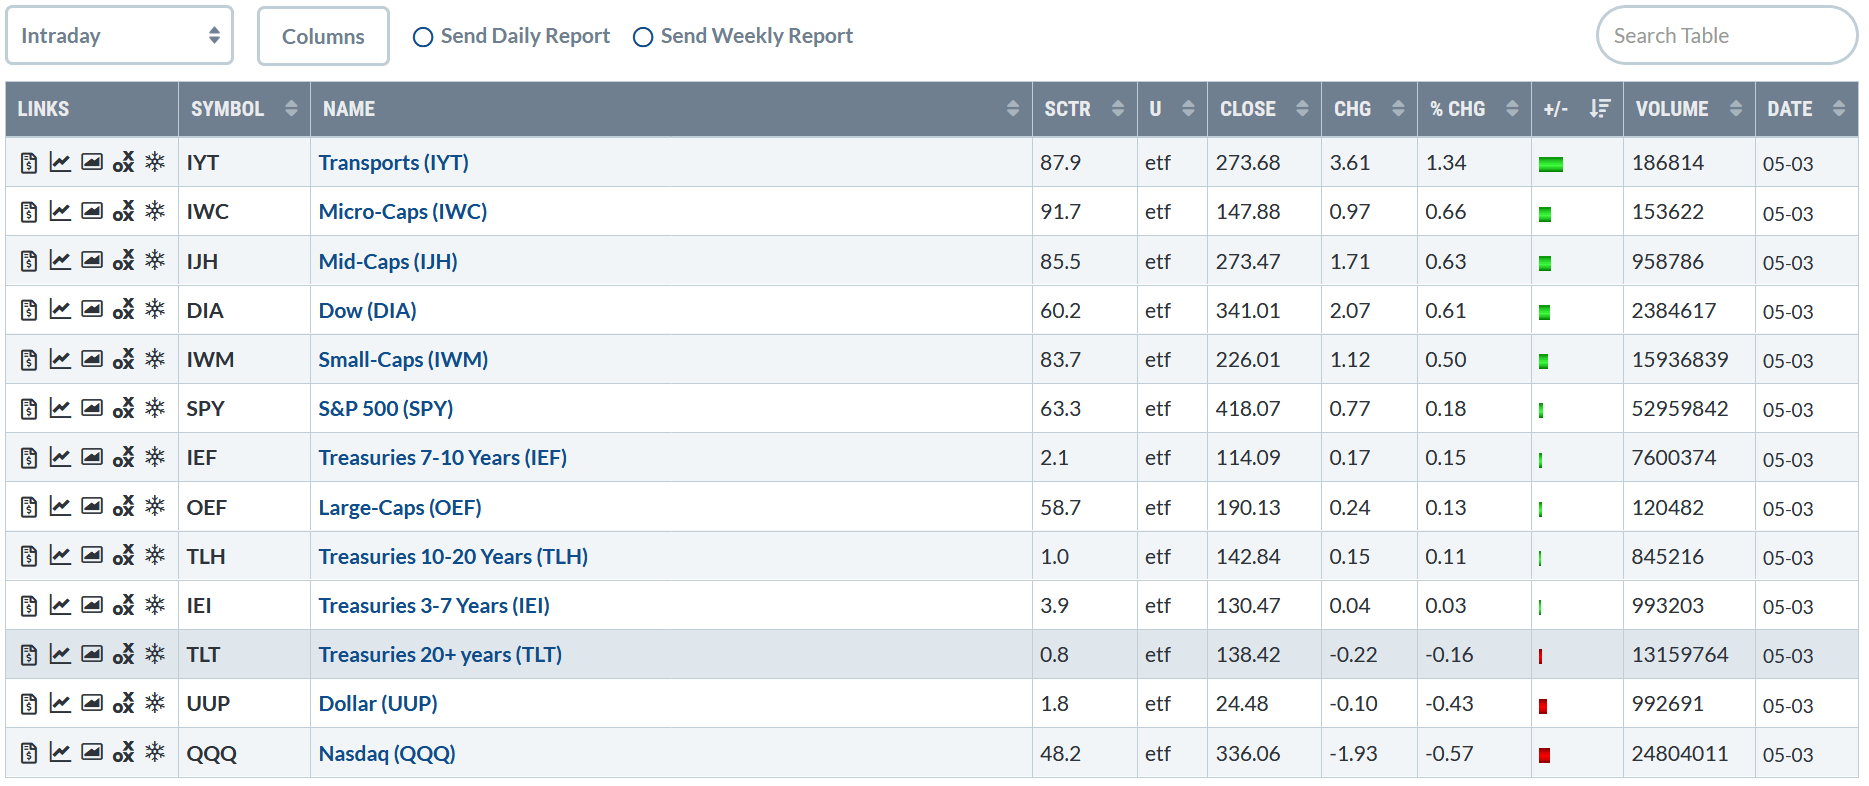Open S&P 500 (SPY) link
1869x786 pixels.
coord(386,408)
